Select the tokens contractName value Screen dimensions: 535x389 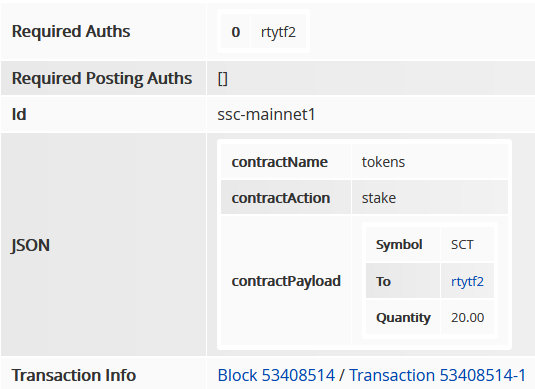[x=383, y=162]
